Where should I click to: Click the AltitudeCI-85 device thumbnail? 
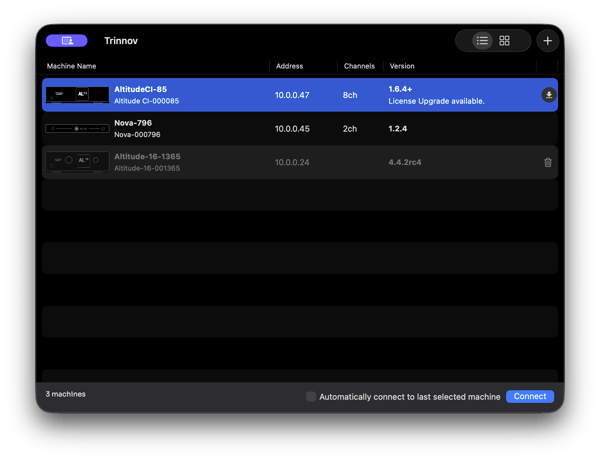pos(77,95)
